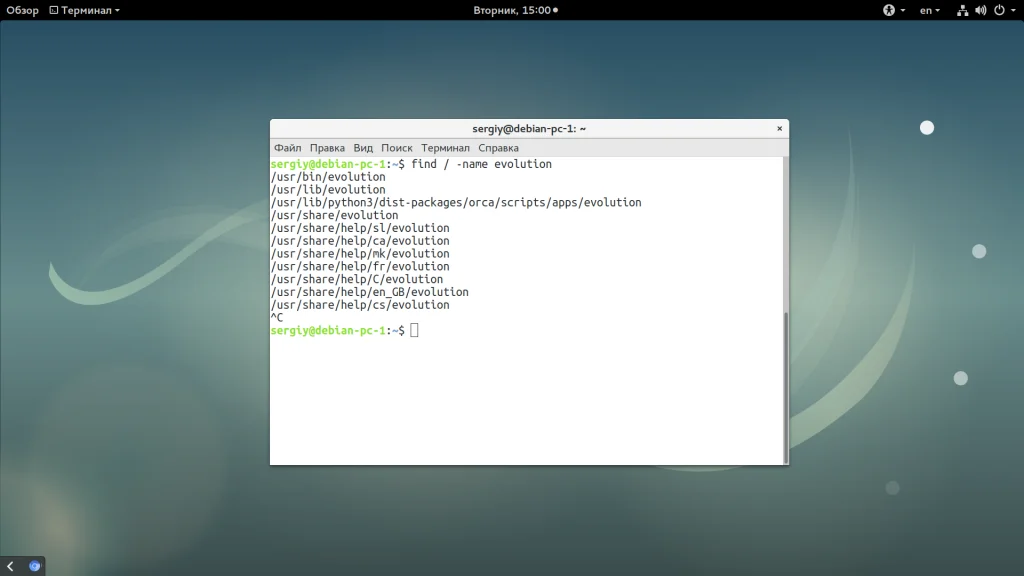
Task: Click the blue tray icon at bottom-left
Action: (x=35, y=566)
